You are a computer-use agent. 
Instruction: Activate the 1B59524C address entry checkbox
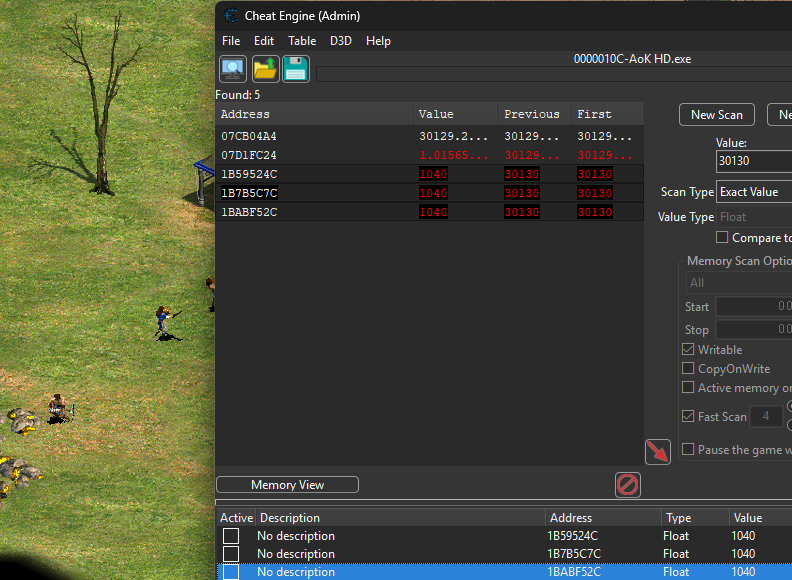[231, 536]
